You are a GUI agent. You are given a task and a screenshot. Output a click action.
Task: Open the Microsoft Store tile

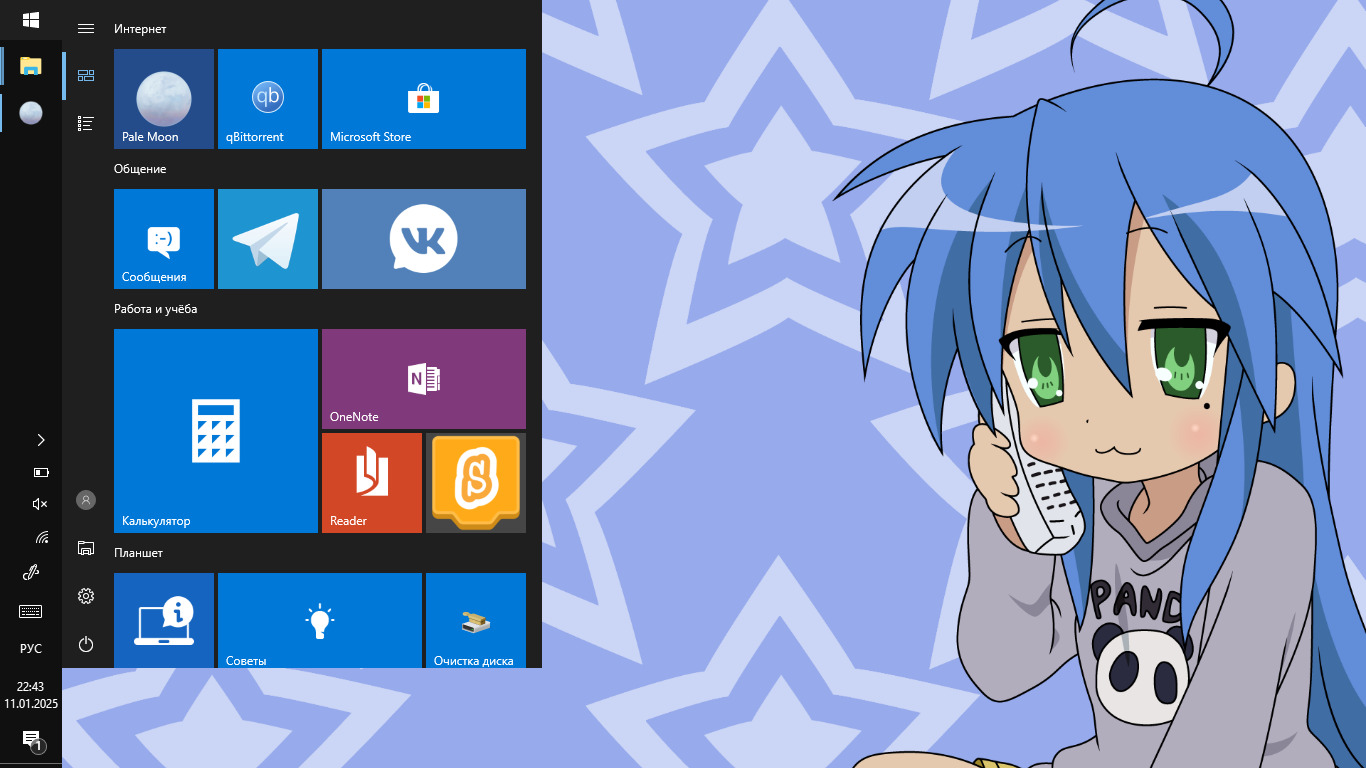[424, 99]
